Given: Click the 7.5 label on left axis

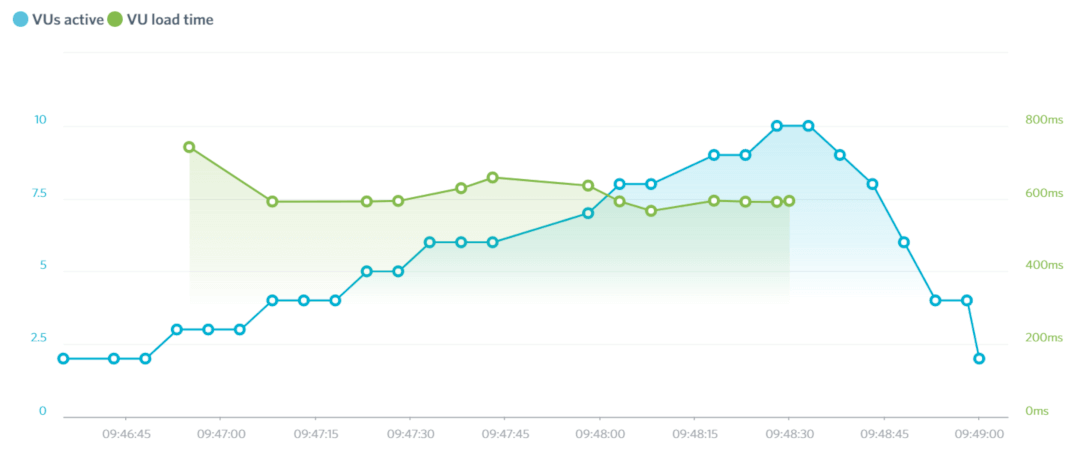Looking at the screenshot, I should coord(38,193).
